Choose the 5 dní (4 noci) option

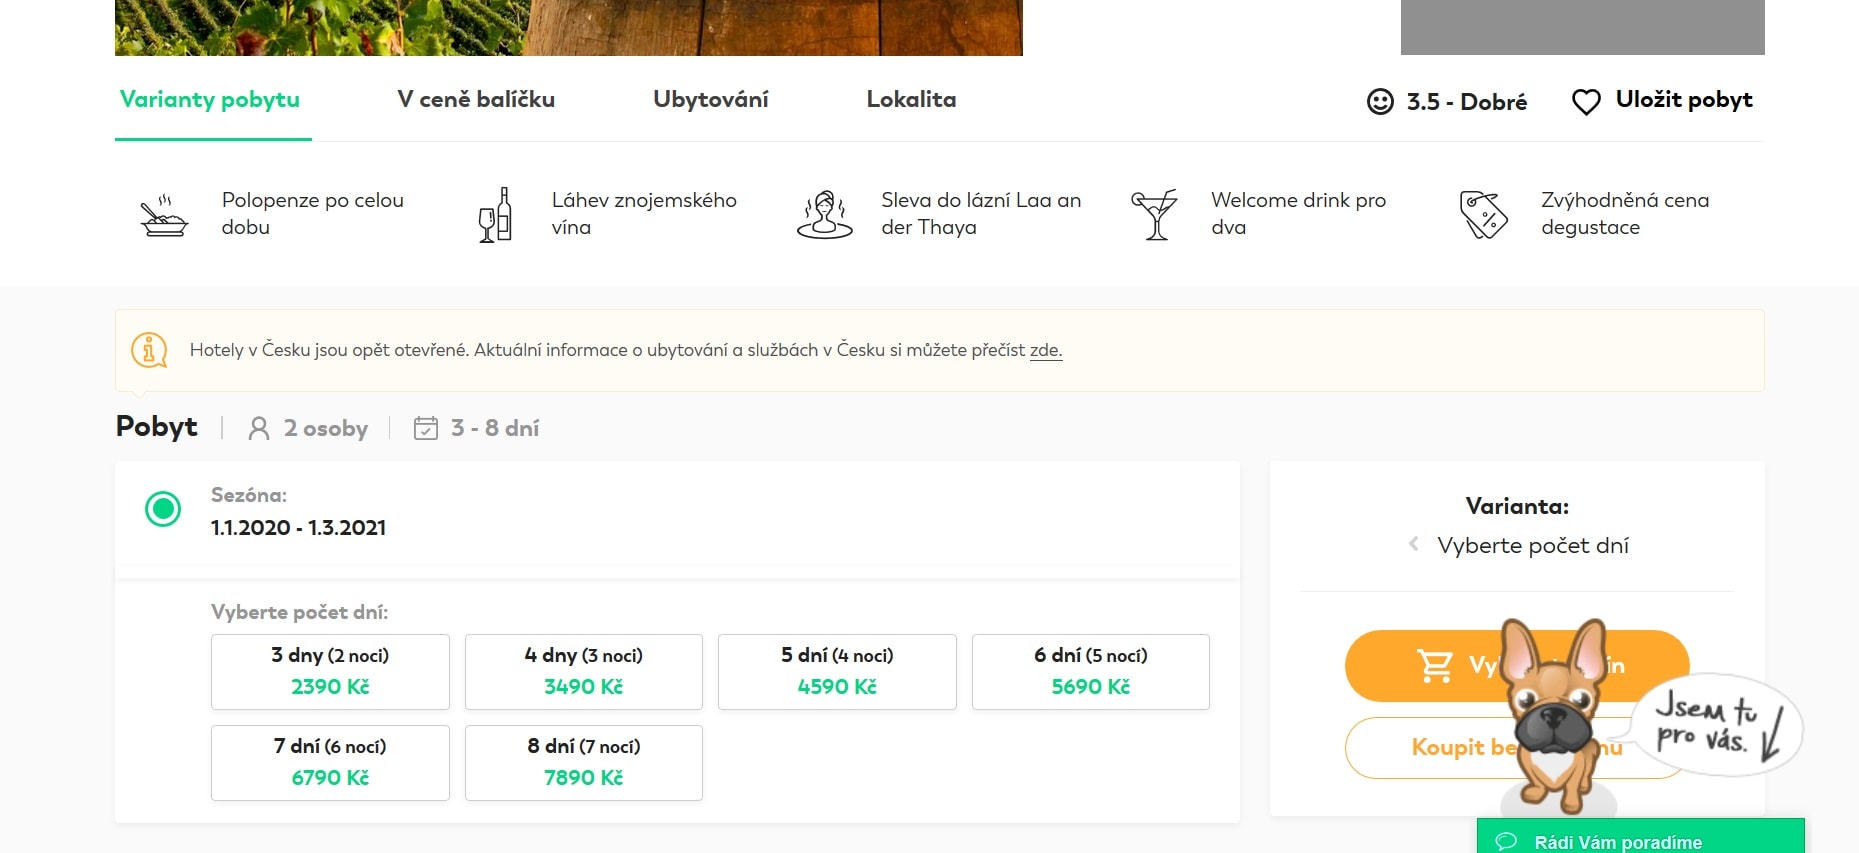837,672
